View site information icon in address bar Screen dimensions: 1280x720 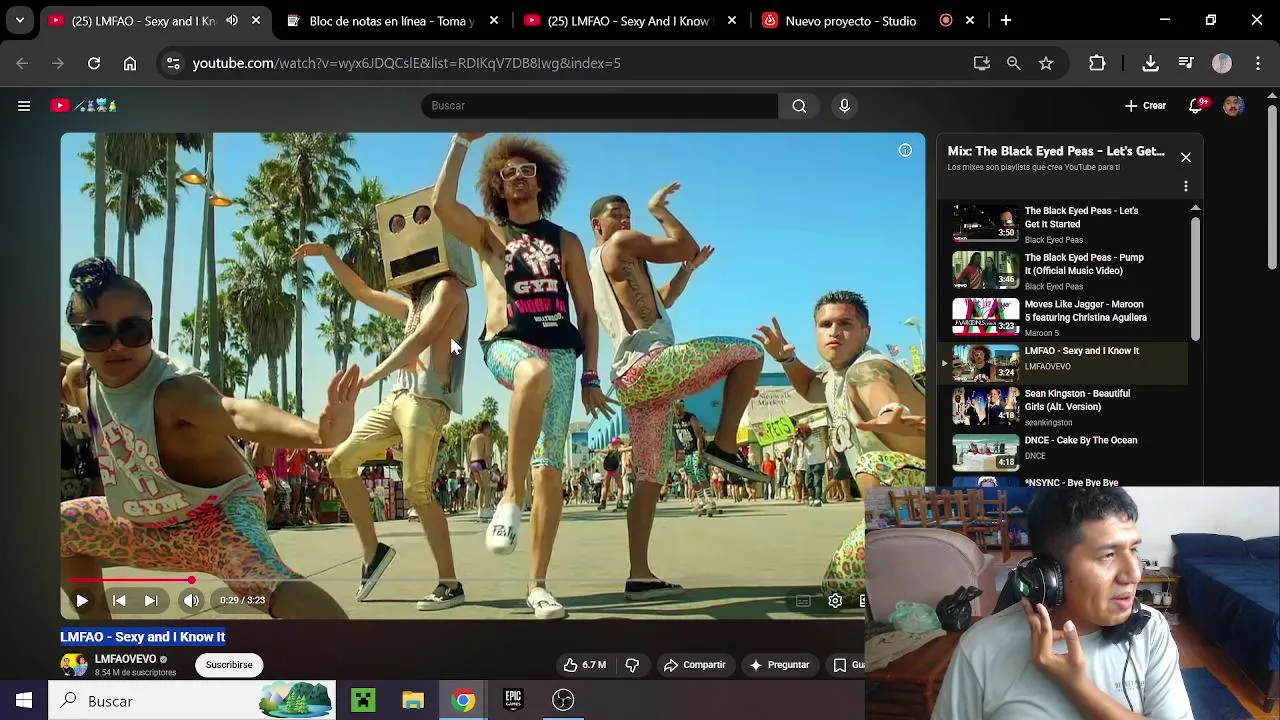[x=173, y=63]
